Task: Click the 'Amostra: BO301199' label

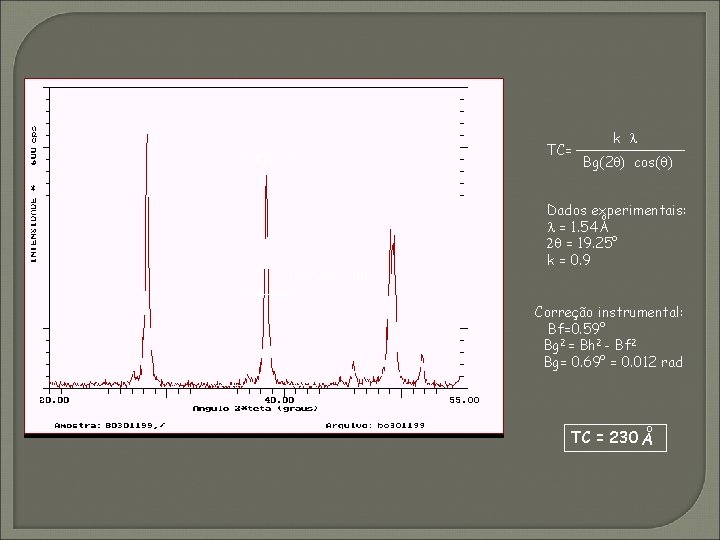Action: 109,426
